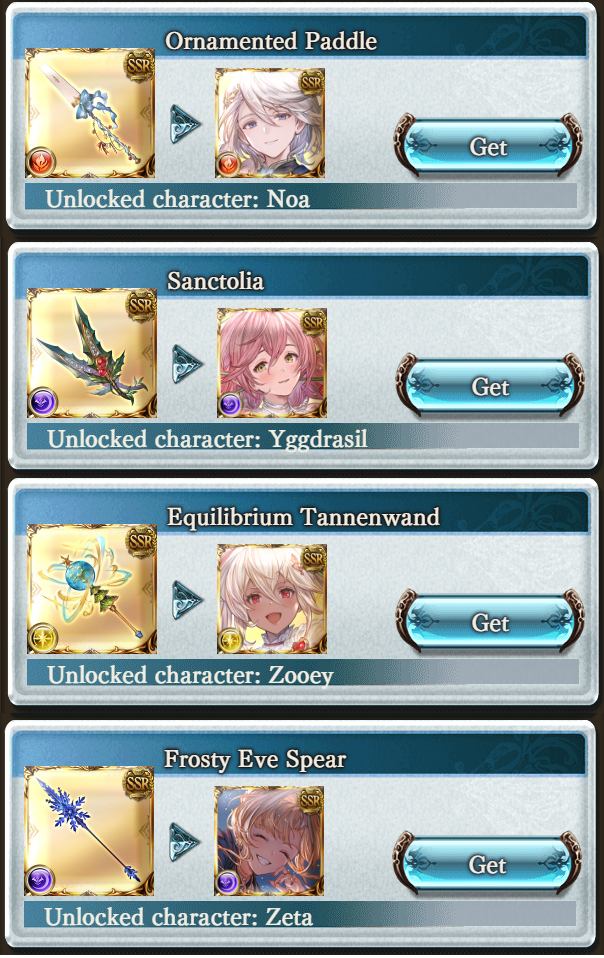Screen dimensions: 604x958
Task: Get the Equilibrium Tannenwand weapon
Action: click(490, 622)
